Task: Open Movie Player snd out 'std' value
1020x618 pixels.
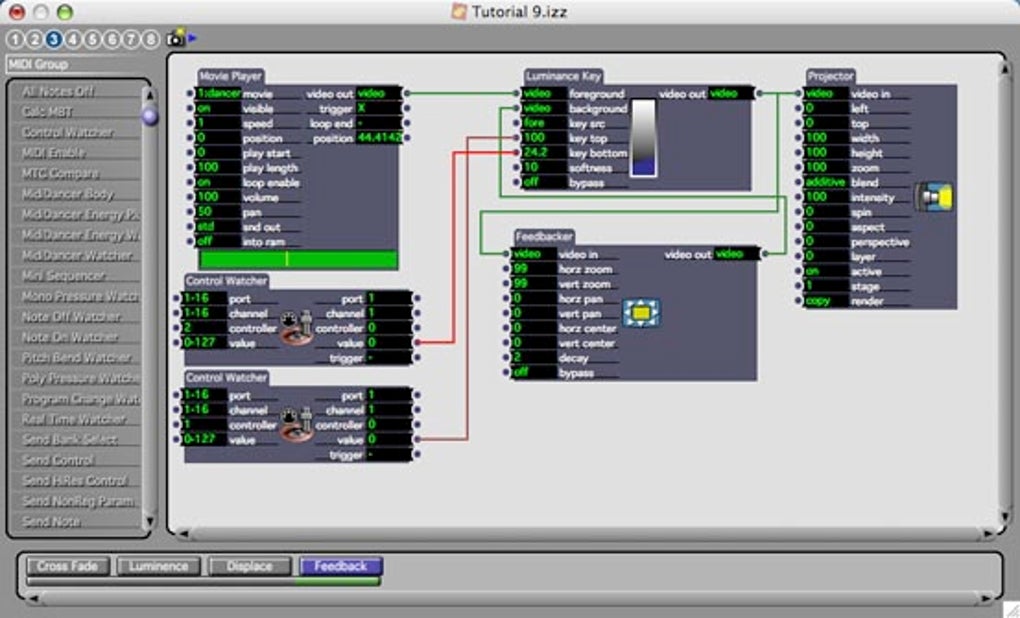Action: pos(218,226)
